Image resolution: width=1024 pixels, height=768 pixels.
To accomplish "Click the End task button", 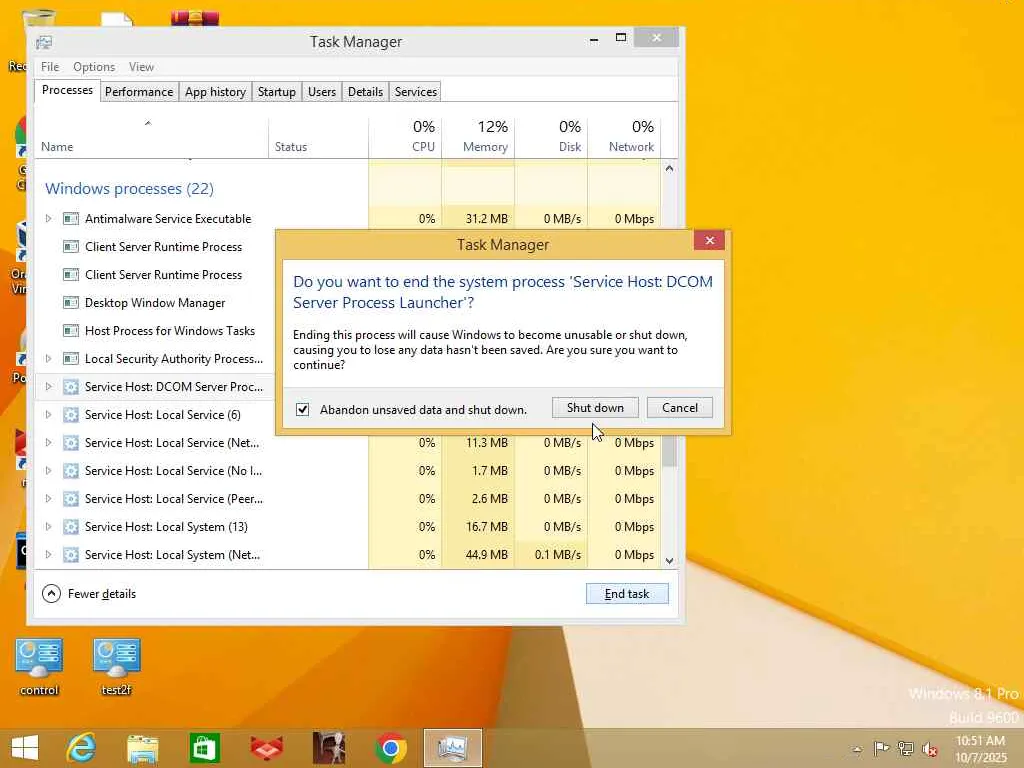I will (x=627, y=594).
